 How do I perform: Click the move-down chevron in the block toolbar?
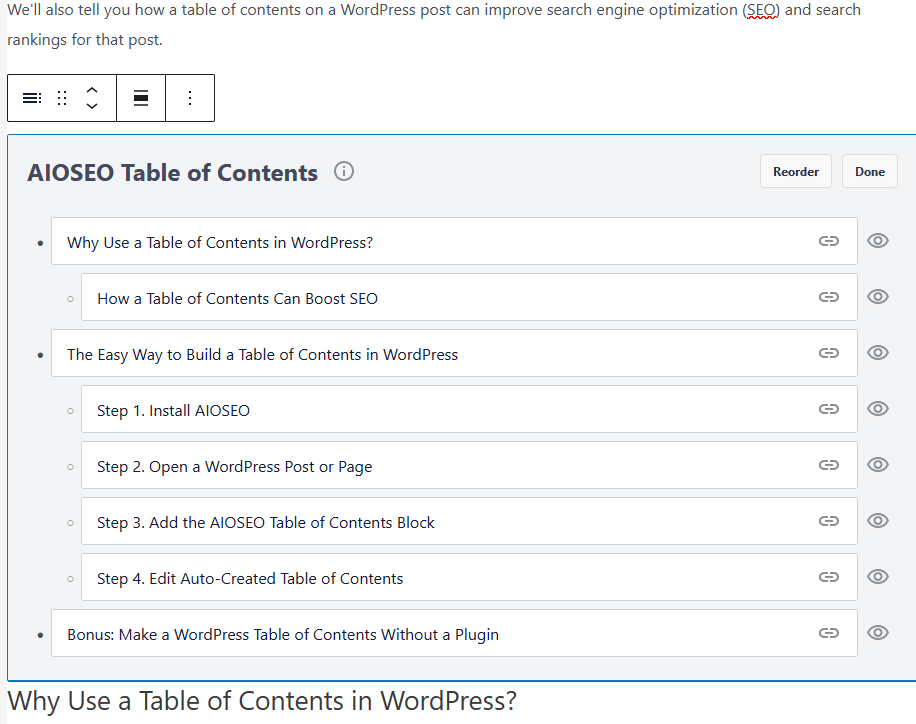pyautogui.click(x=92, y=105)
